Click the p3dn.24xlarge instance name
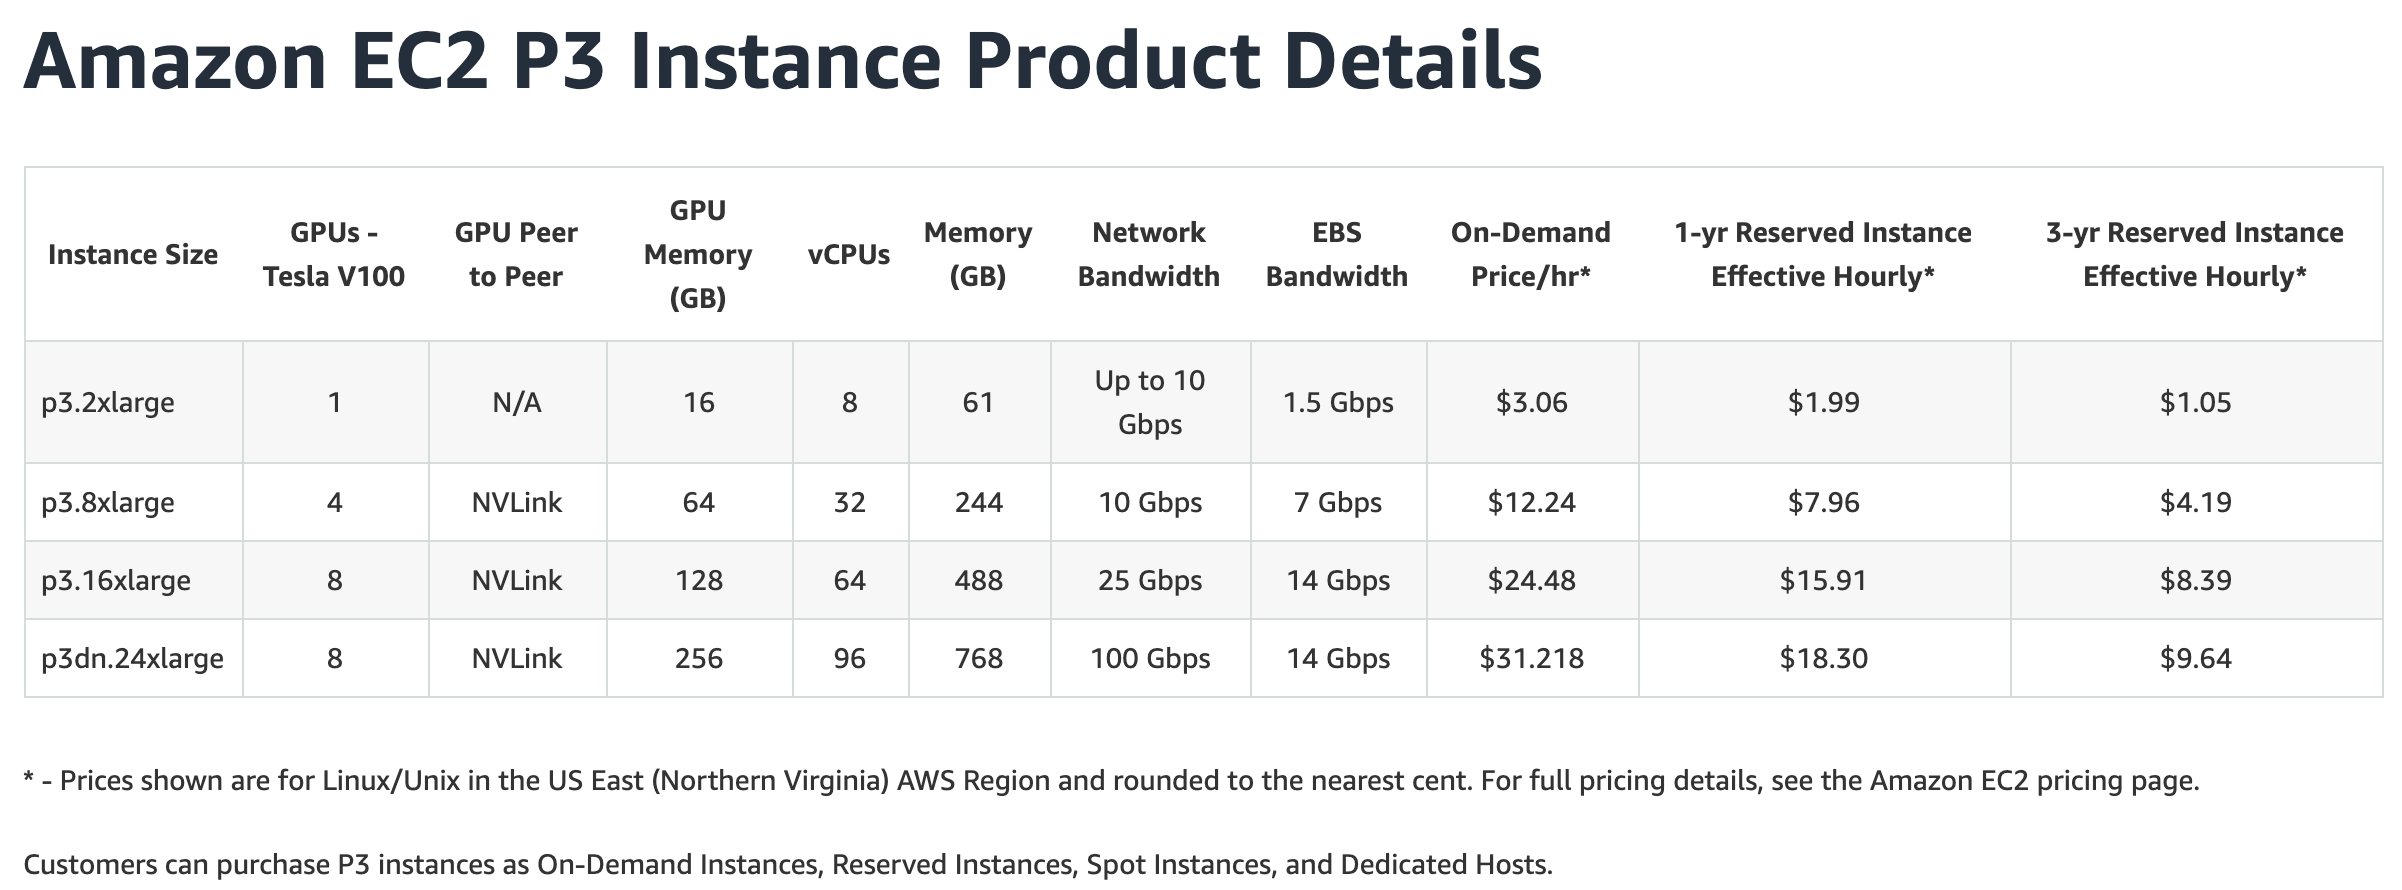Screen dimensions: 2402x890 (x=132, y=658)
